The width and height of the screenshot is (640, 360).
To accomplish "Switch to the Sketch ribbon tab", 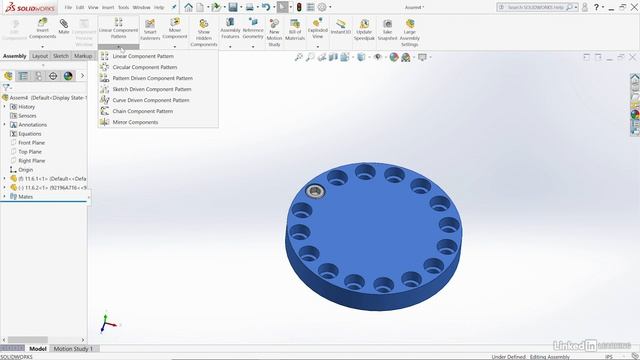I will (x=61, y=56).
